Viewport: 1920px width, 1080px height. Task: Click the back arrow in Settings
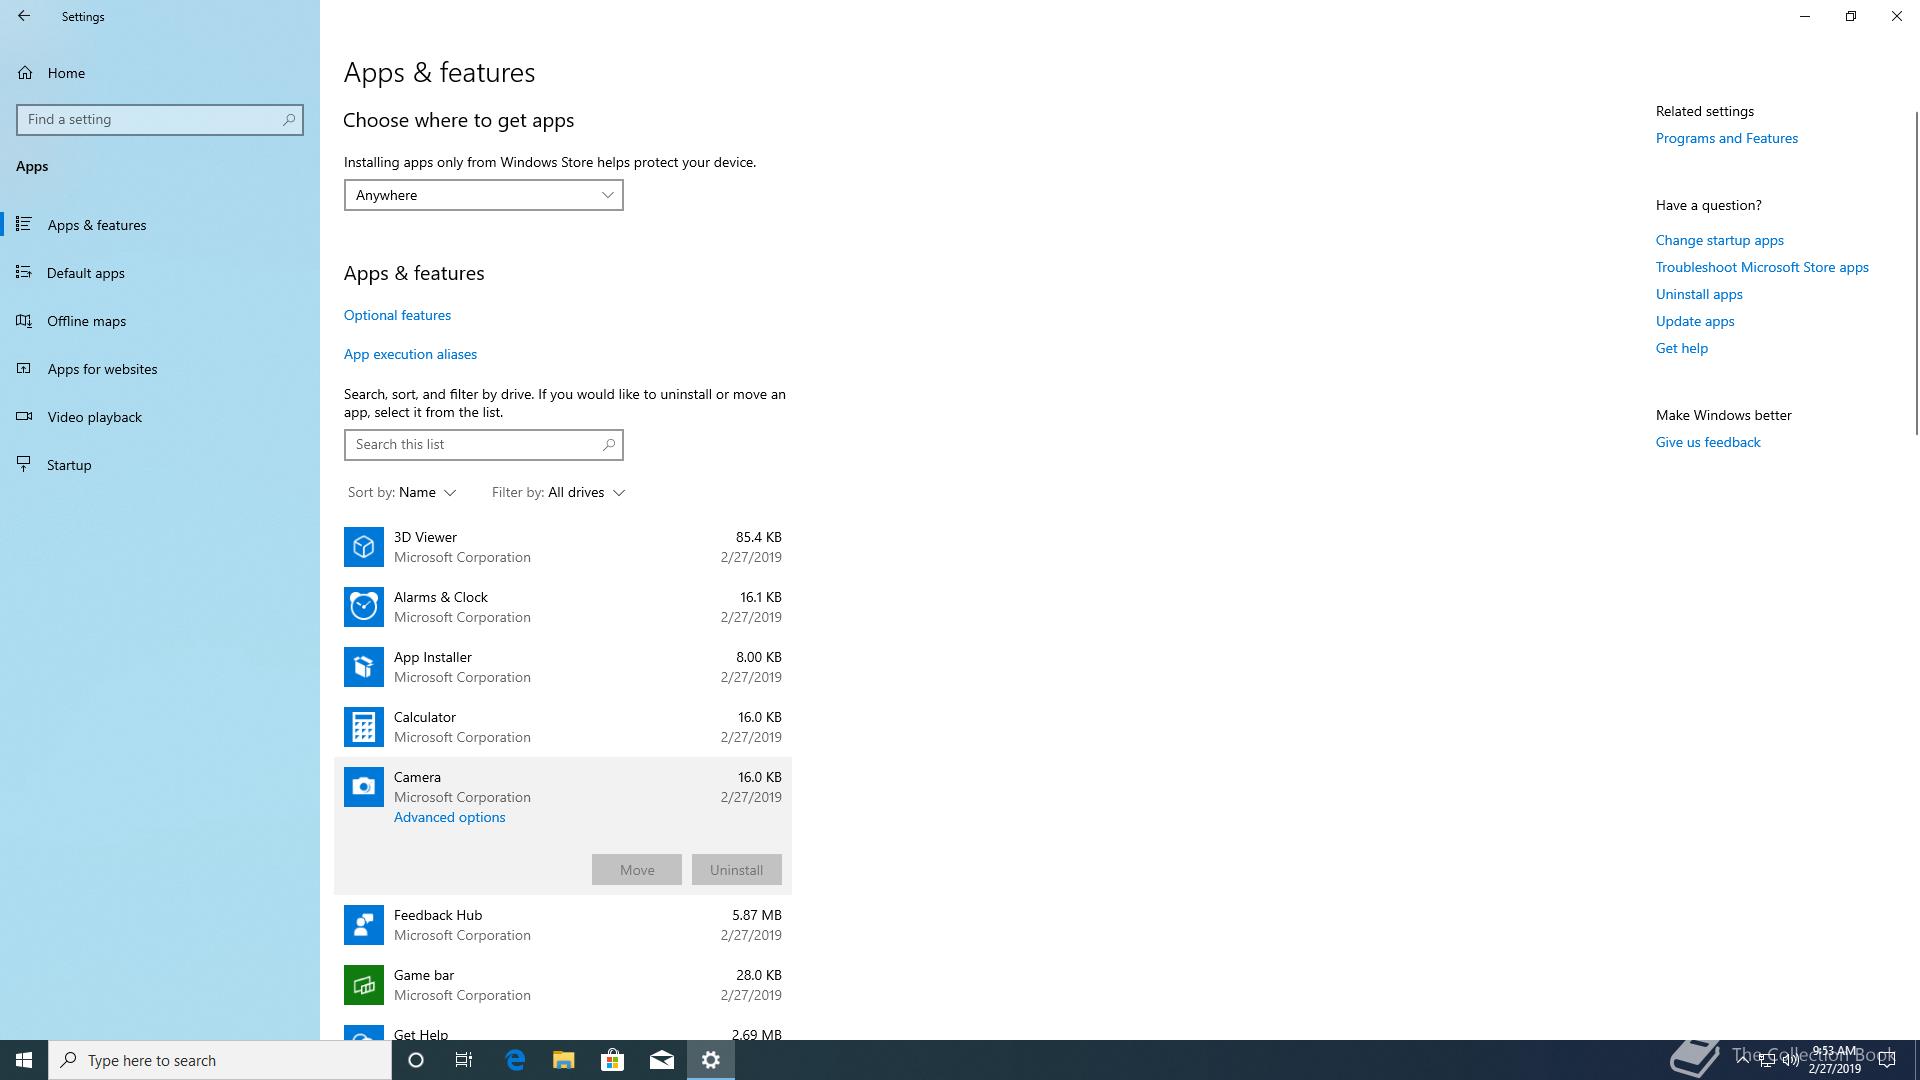coord(24,16)
